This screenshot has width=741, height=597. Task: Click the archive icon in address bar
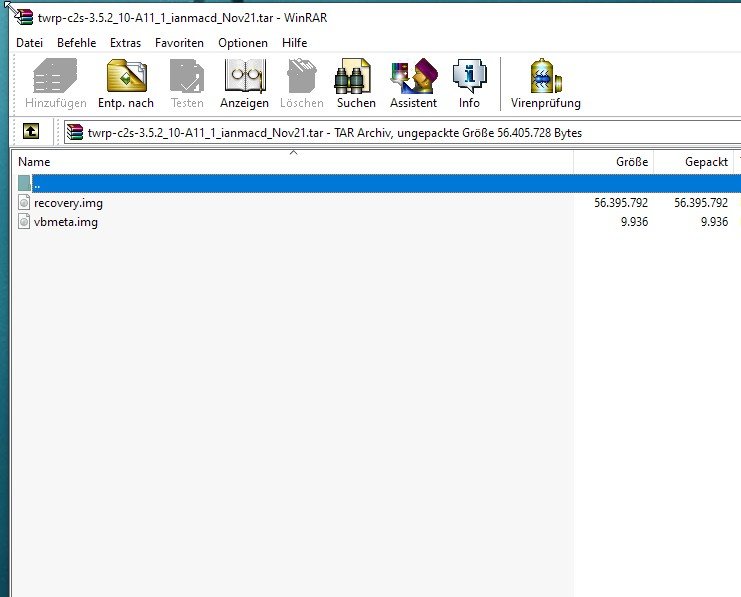pyautogui.click(x=75, y=132)
